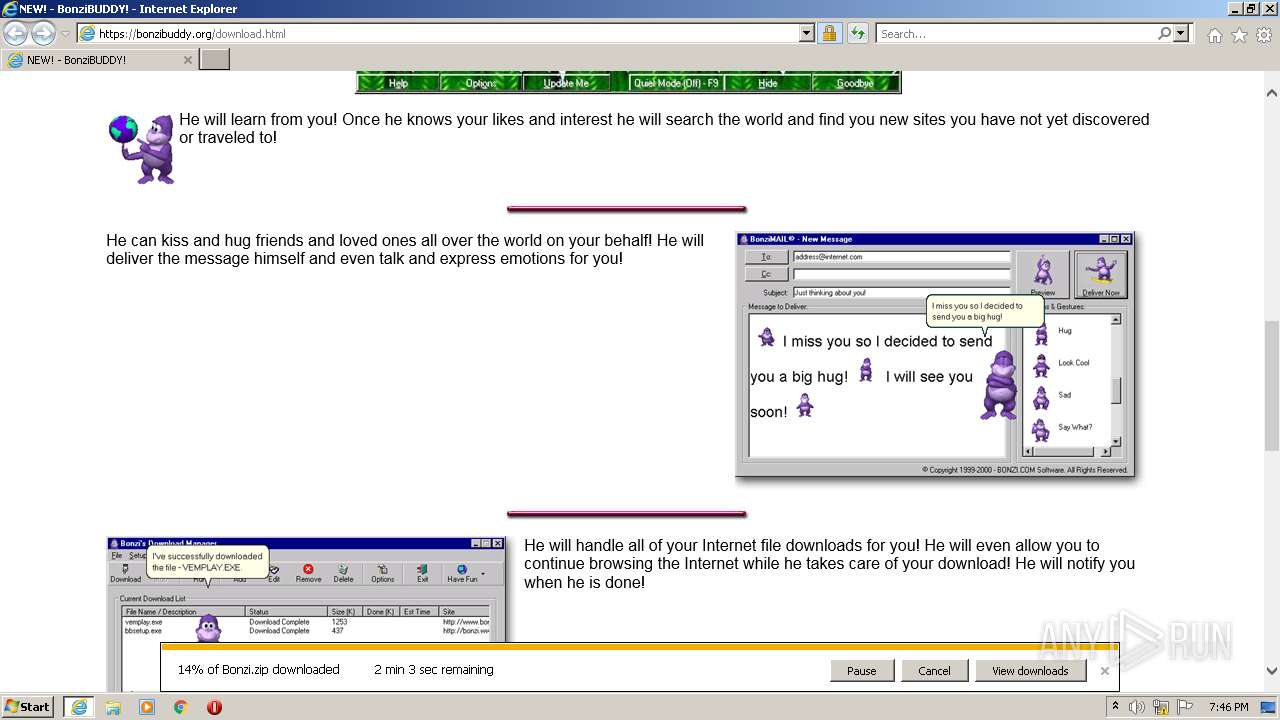Click the '2 min 3 sec remaining' text
The image size is (1280, 720).
[433, 670]
